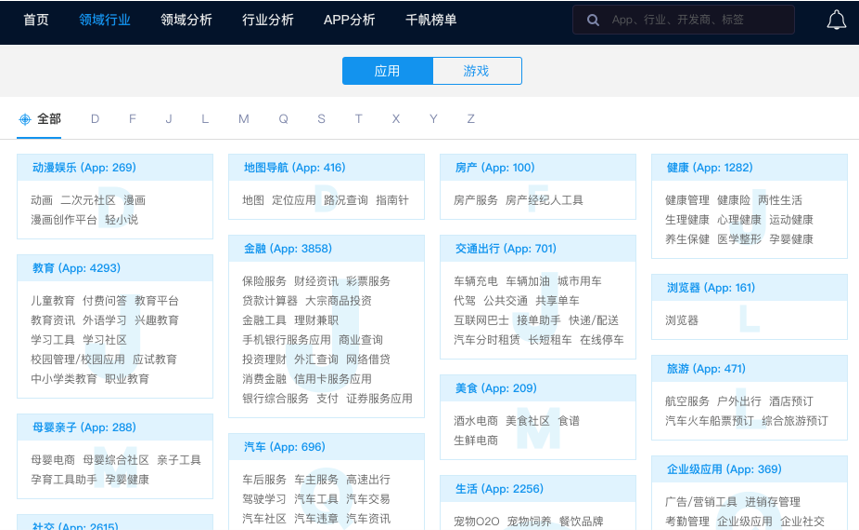Switch to the 应用 toggle
The height and width of the screenshot is (530, 859).
coord(387,71)
